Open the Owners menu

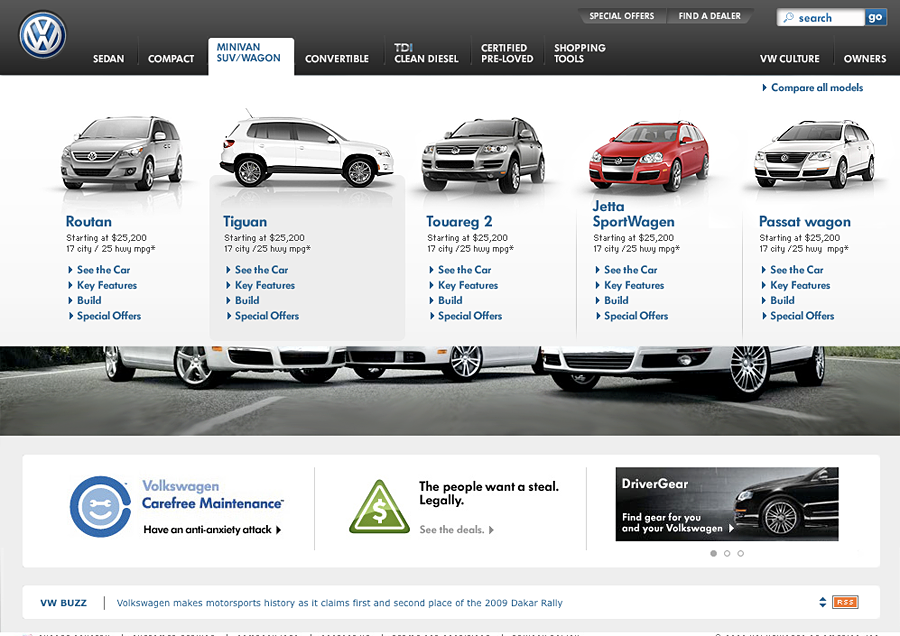coord(865,59)
